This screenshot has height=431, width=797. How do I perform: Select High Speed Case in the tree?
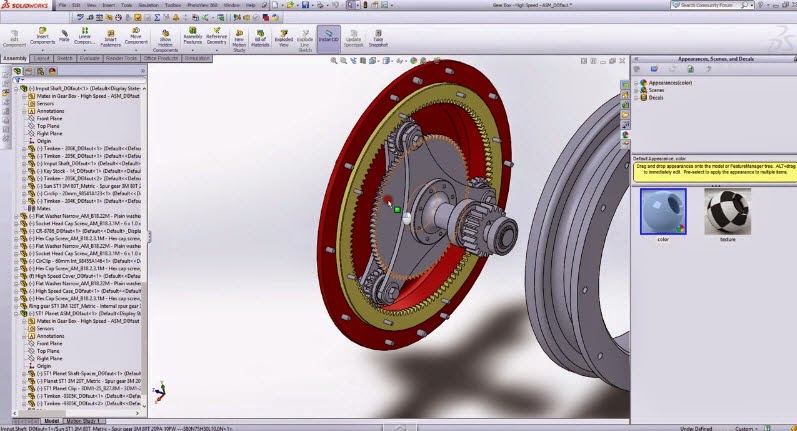[82, 291]
